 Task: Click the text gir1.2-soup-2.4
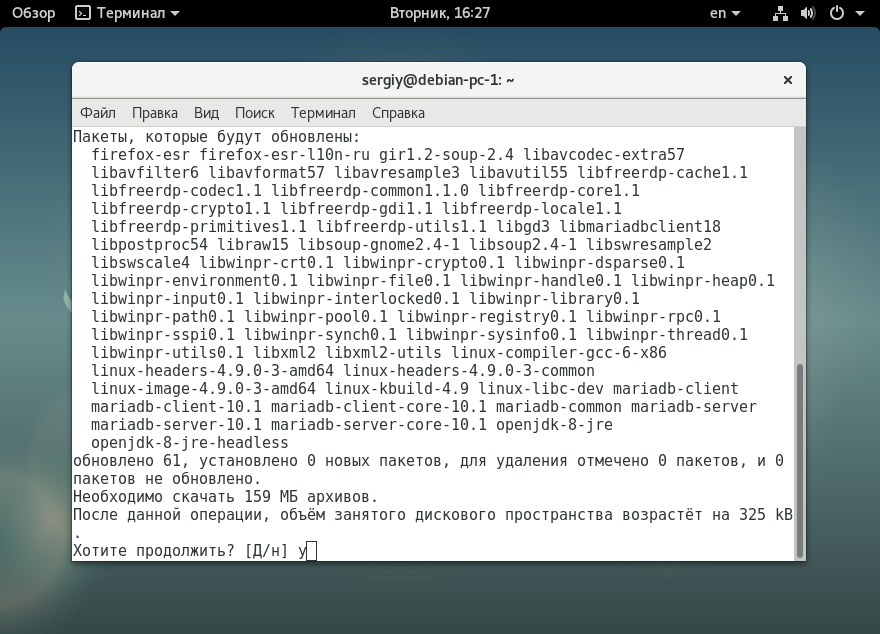pyautogui.click(x=446, y=155)
